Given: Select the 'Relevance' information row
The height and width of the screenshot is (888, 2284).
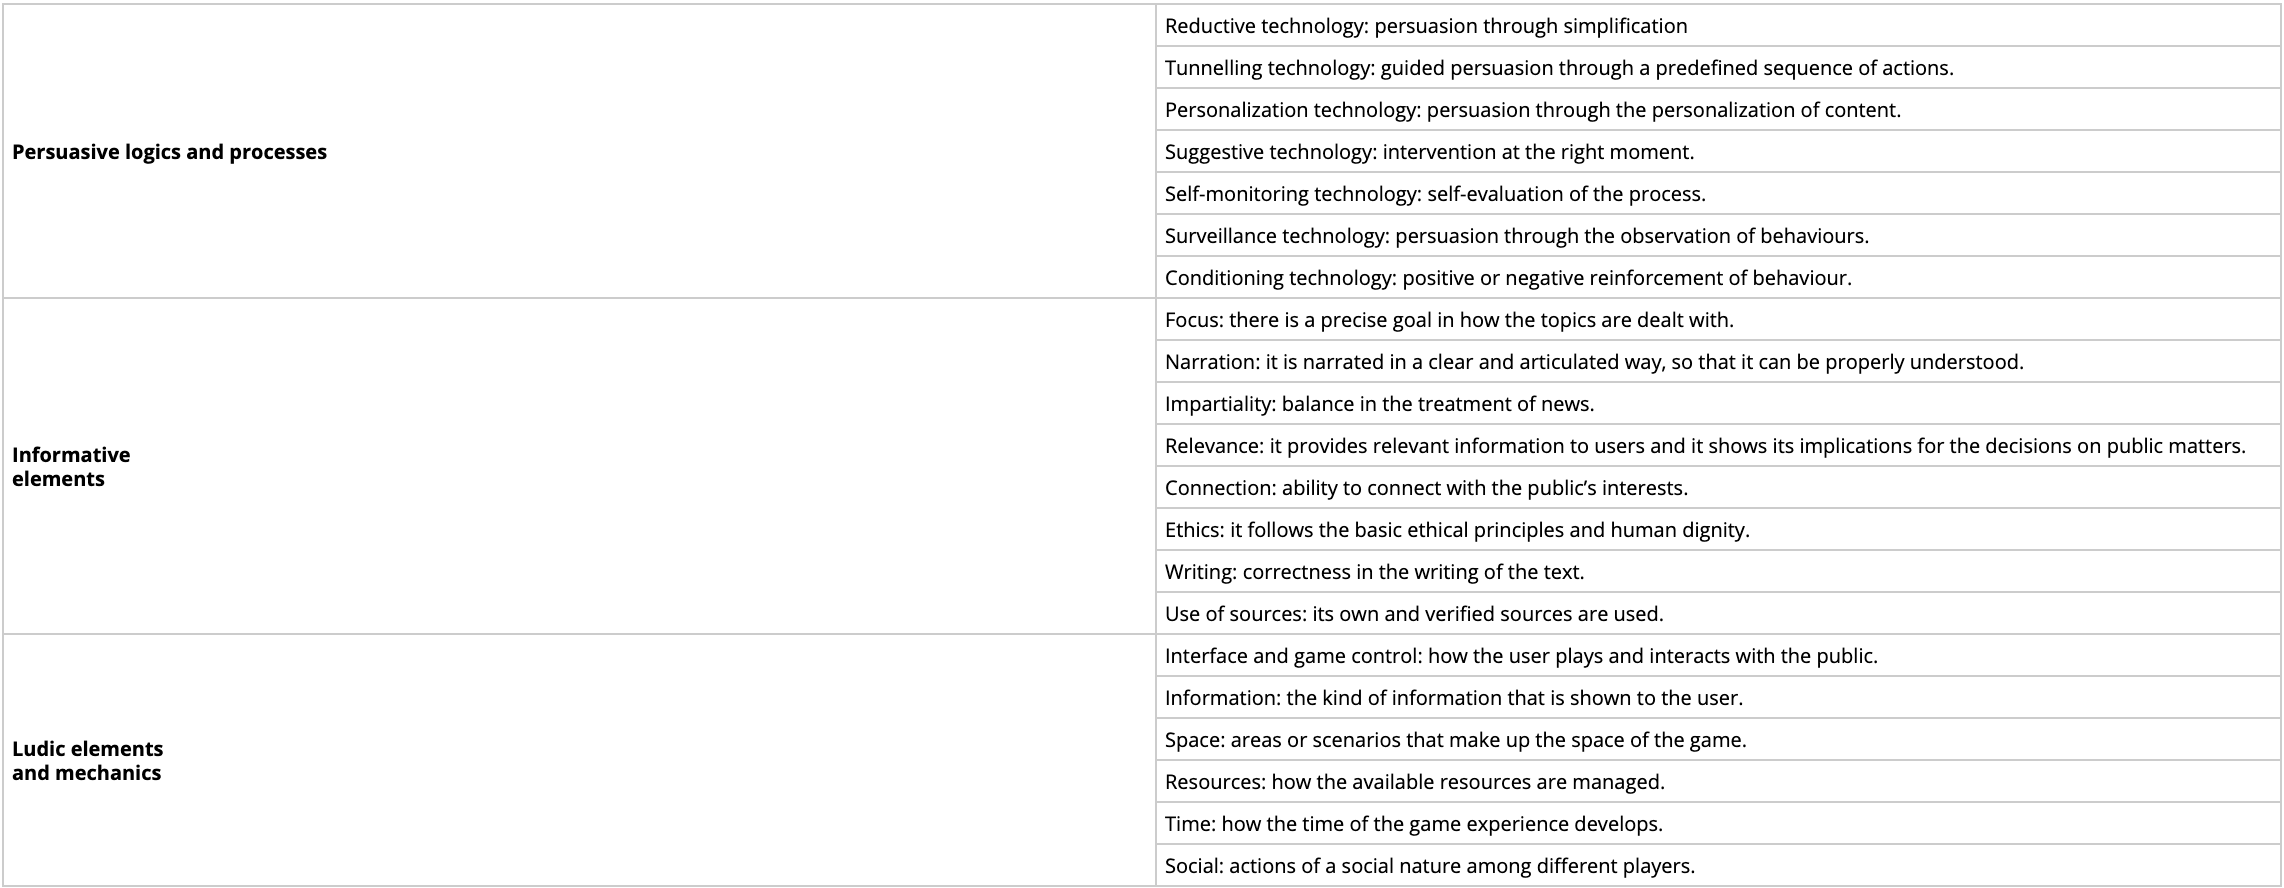Looking at the screenshot, I should click(x=1705, y=446).
